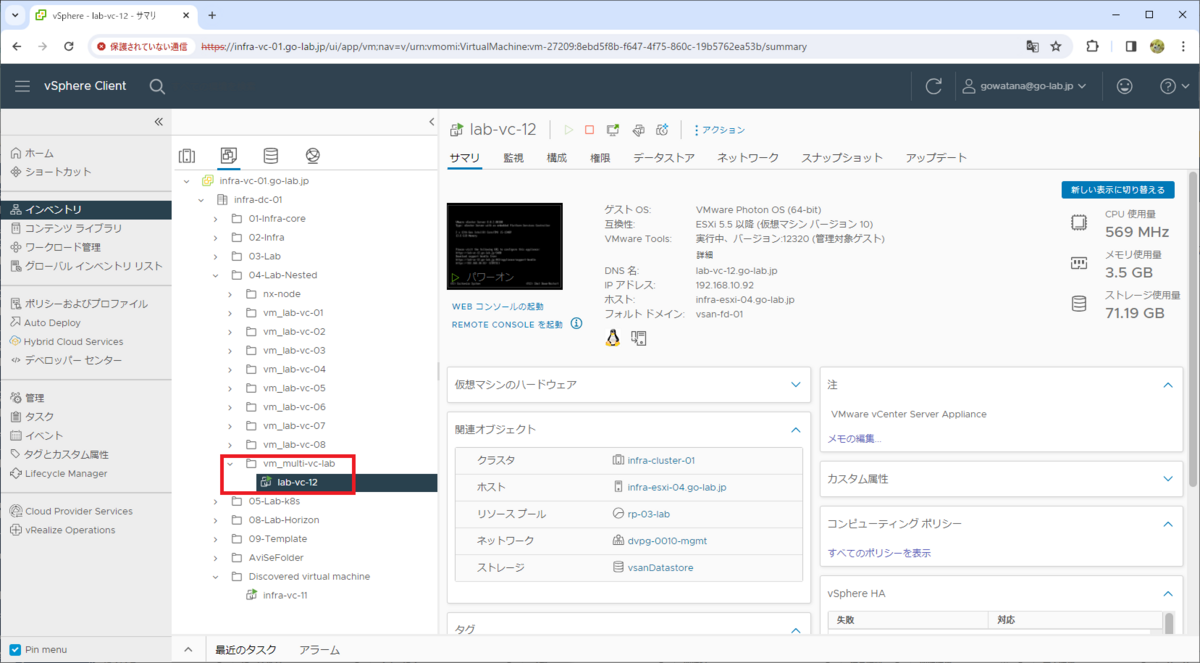Screen dimensions: 1200x663
Task: Collapse the vSphere HA panel
Action: (x=1167, y=594)
